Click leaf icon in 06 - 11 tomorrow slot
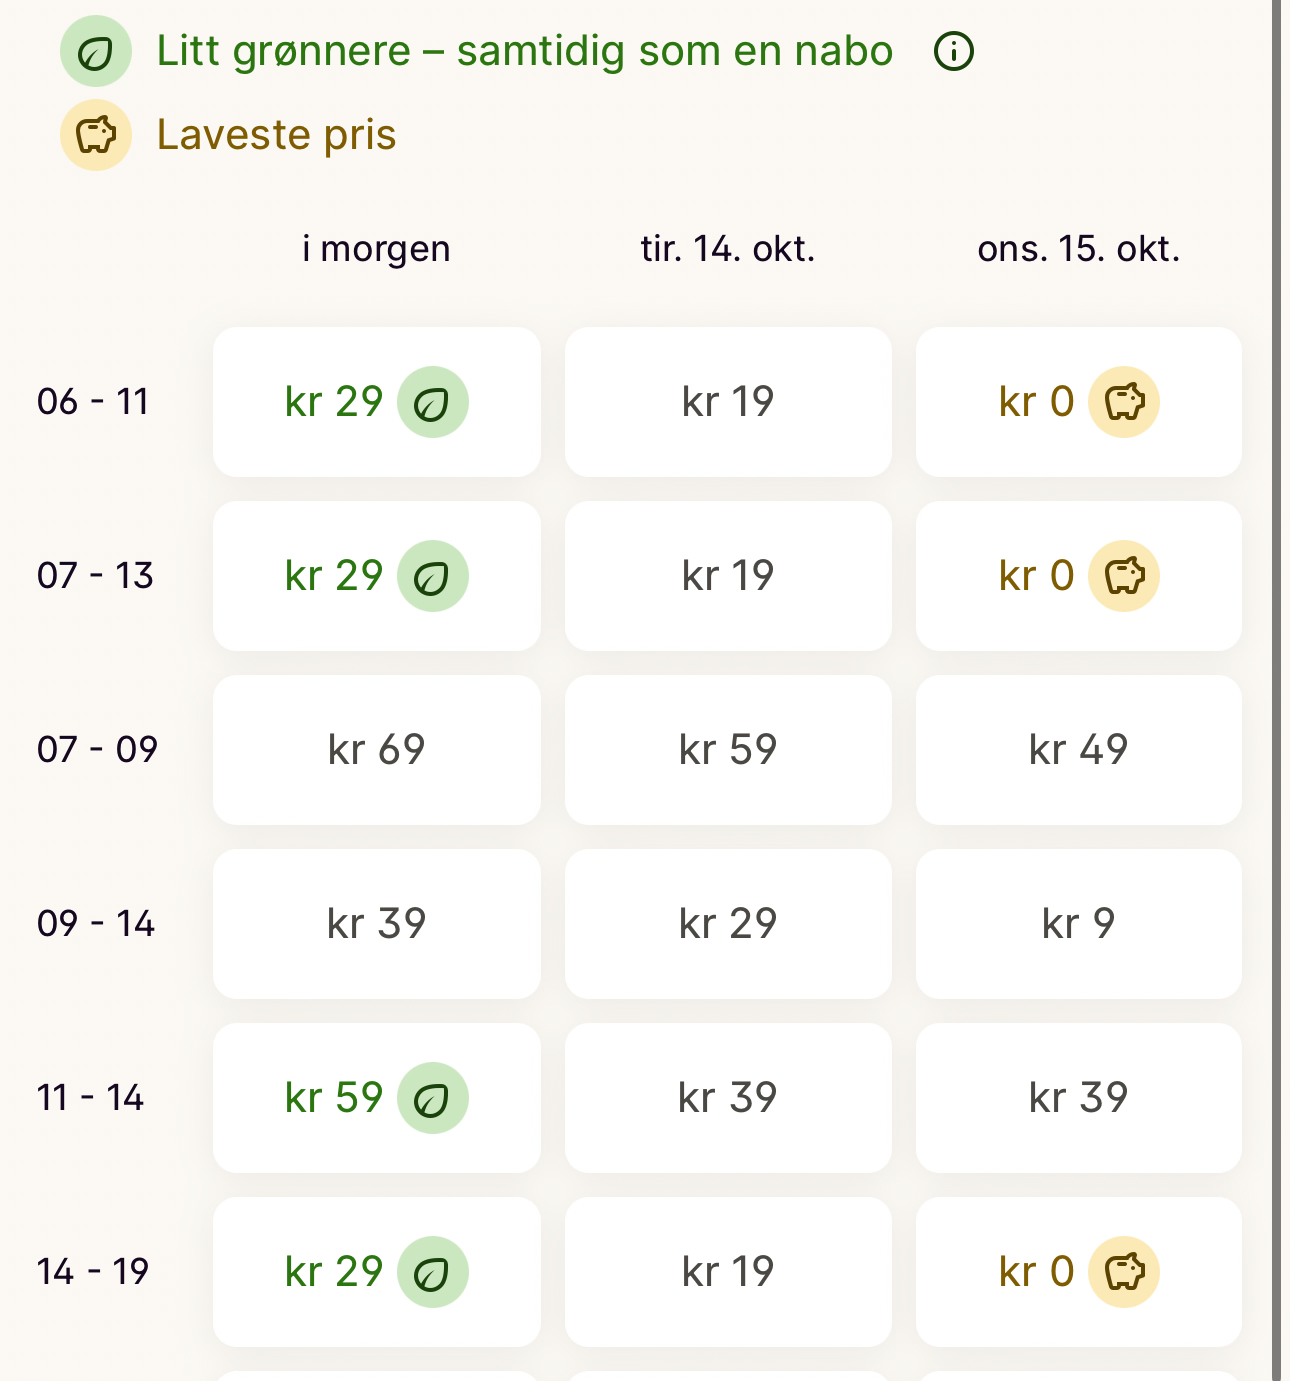The height and width of the screenshot is (1381, 1290). [433, 402]
